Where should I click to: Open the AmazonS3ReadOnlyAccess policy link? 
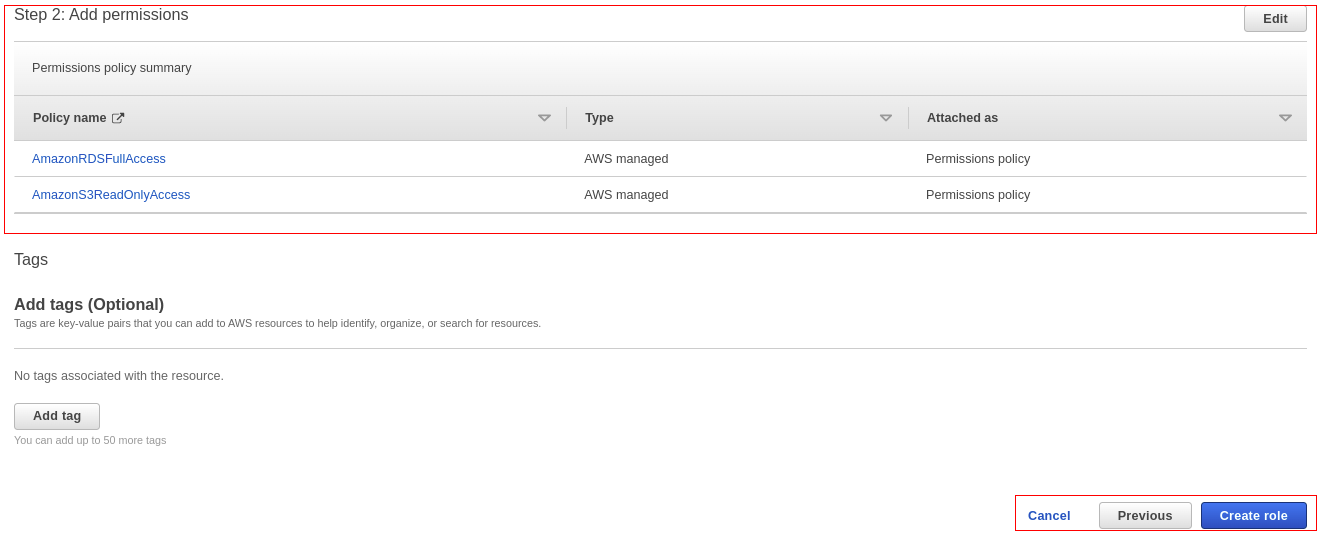coord(111,195)
